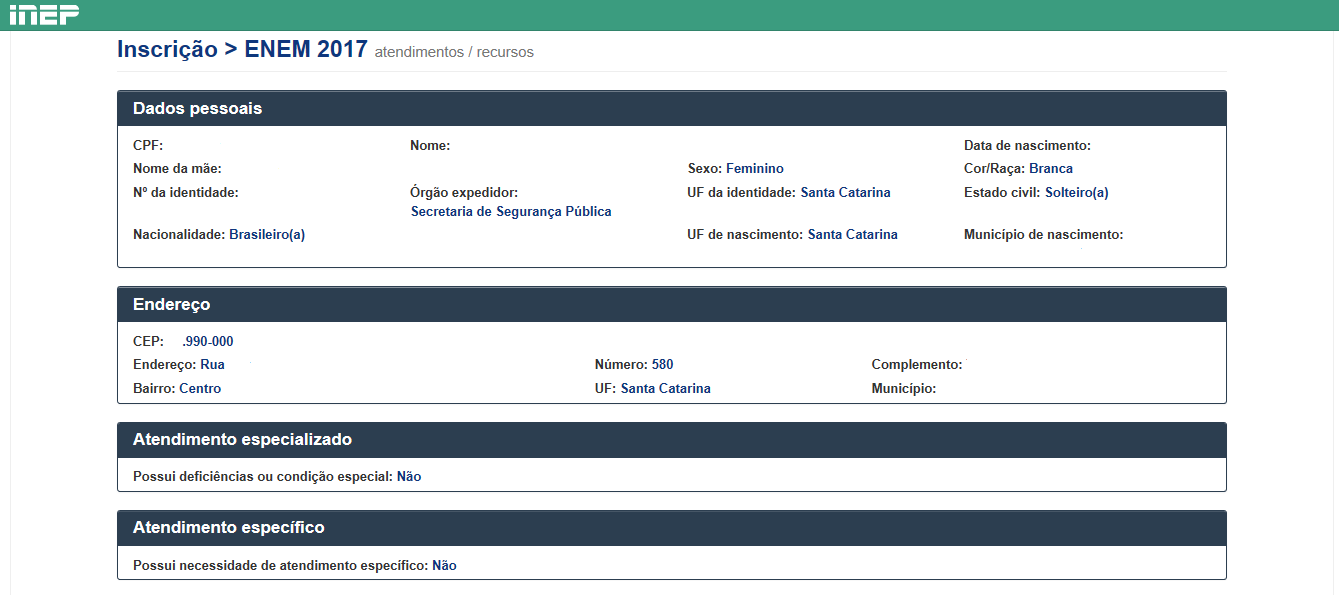Click 'Nome da mãe:' label
This screenshot has width=1339, height=596.
tap(177, 169)
